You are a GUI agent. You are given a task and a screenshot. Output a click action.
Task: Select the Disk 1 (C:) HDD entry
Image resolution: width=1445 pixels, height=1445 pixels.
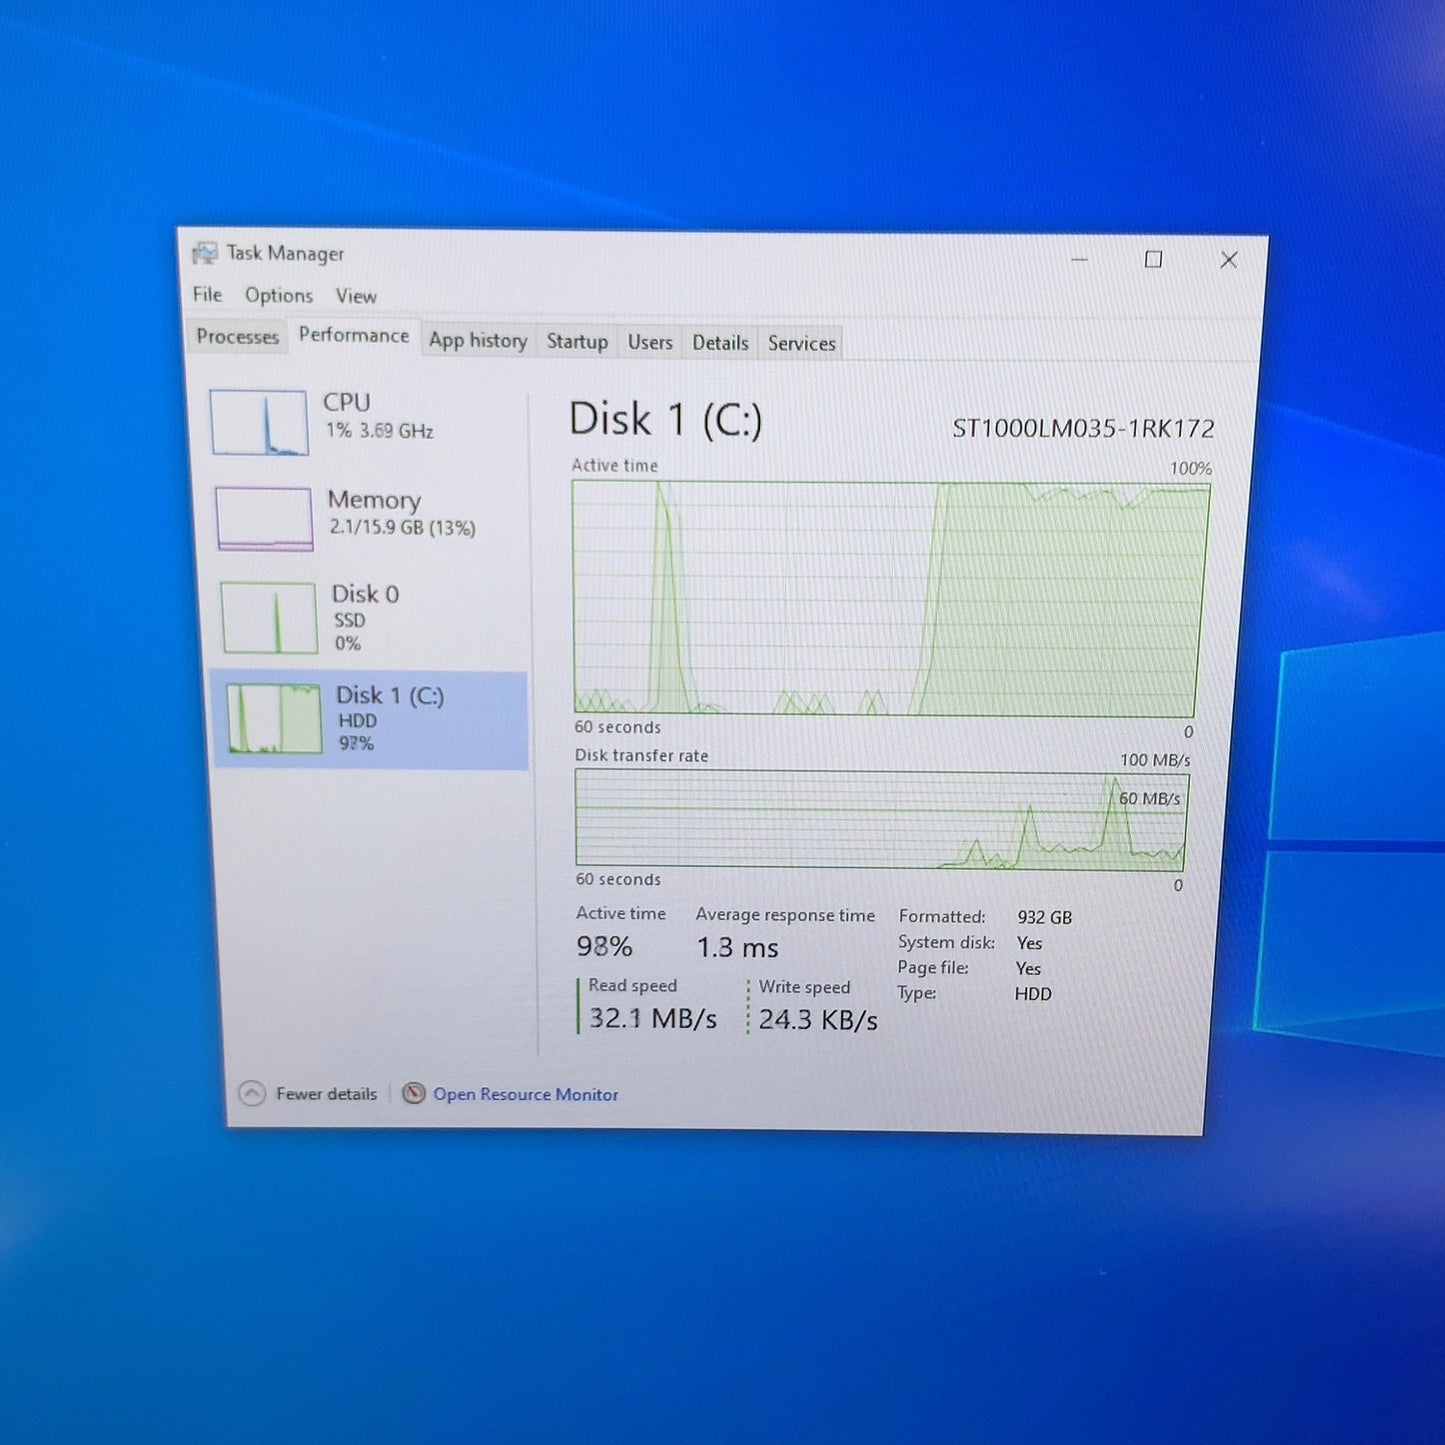coord(370,719)
